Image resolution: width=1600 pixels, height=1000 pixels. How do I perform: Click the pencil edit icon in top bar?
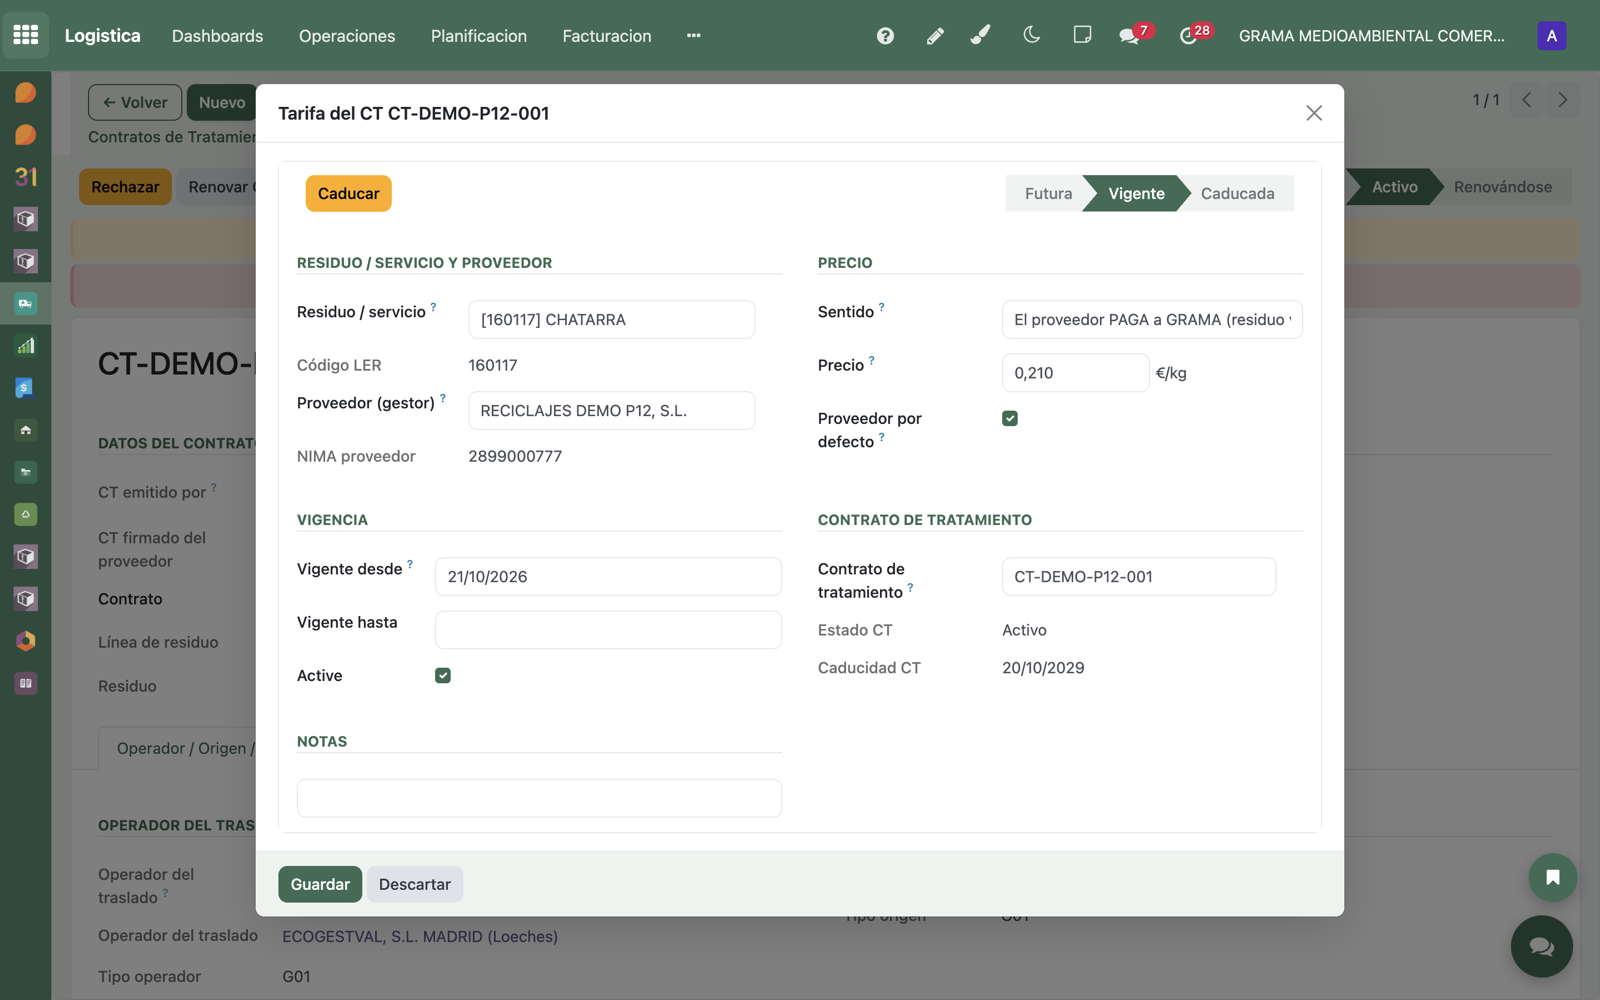(x=935, y=36)
